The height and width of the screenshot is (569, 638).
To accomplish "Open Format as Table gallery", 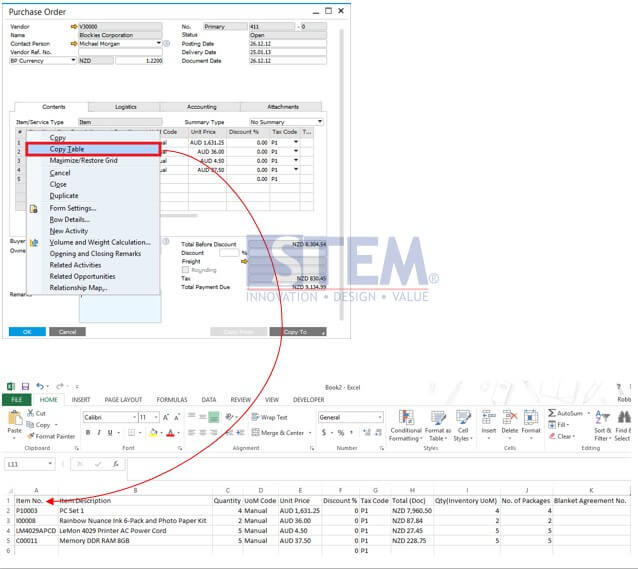I will pyautogui.click(x=438, y=426).
